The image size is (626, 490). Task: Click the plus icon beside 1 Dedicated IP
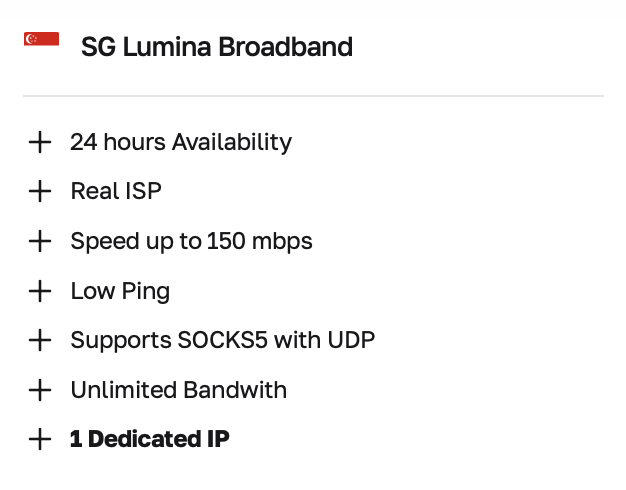coord(40,439)
